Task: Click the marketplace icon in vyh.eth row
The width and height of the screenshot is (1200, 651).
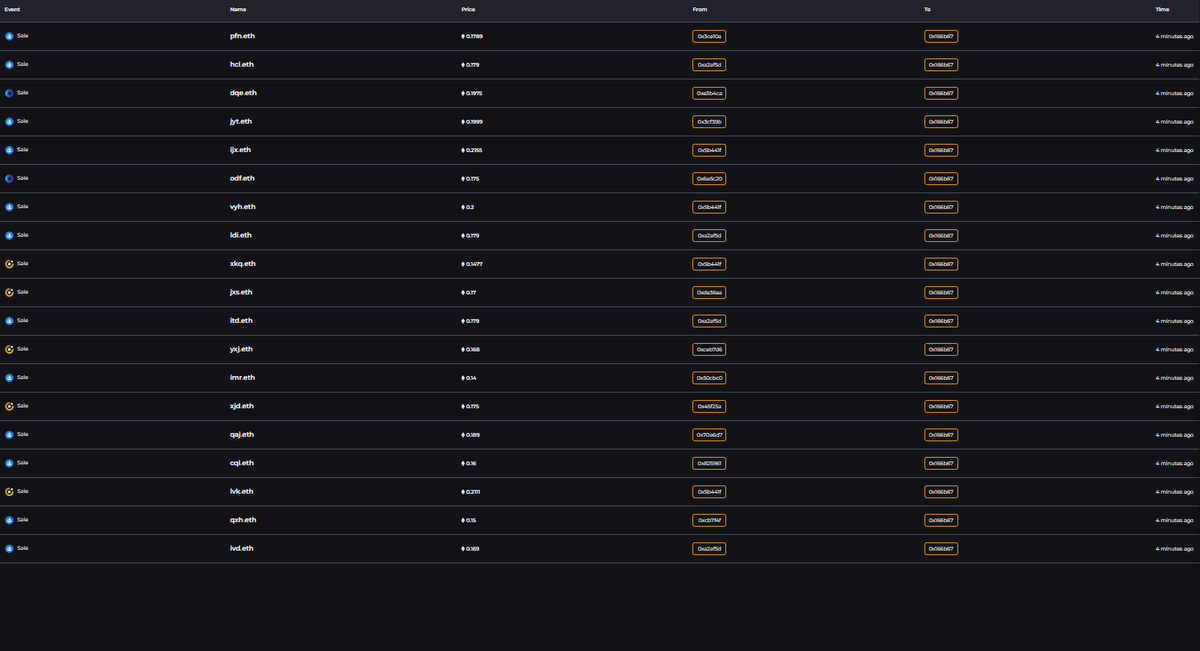Action: click(x=10, y=207)
